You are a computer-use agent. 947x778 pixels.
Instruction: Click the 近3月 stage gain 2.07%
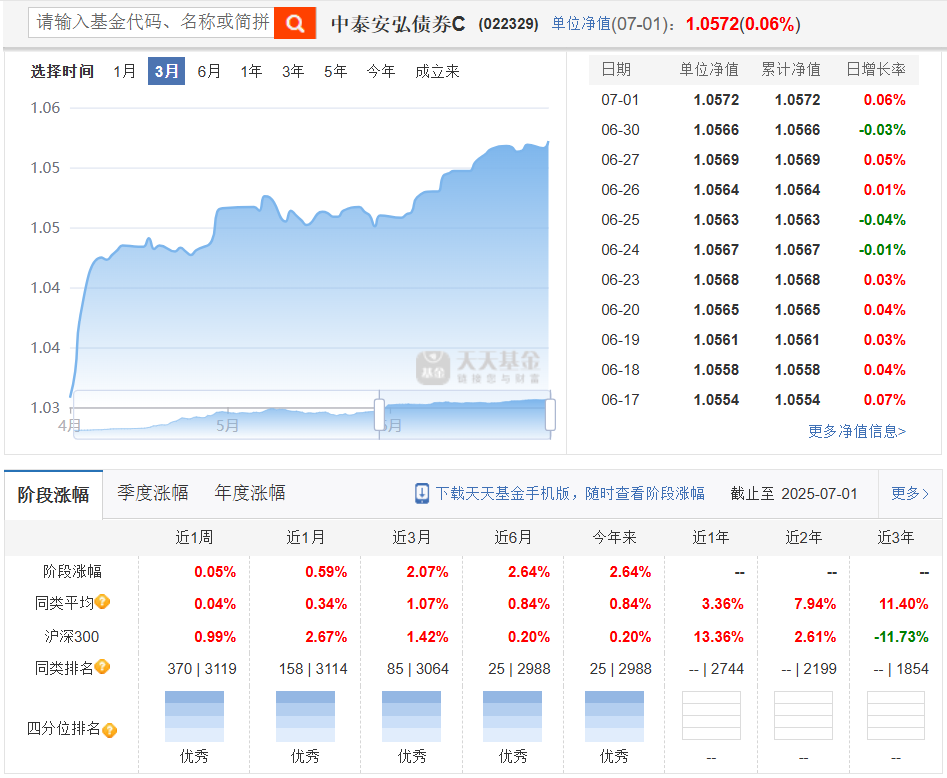(427, 572)
